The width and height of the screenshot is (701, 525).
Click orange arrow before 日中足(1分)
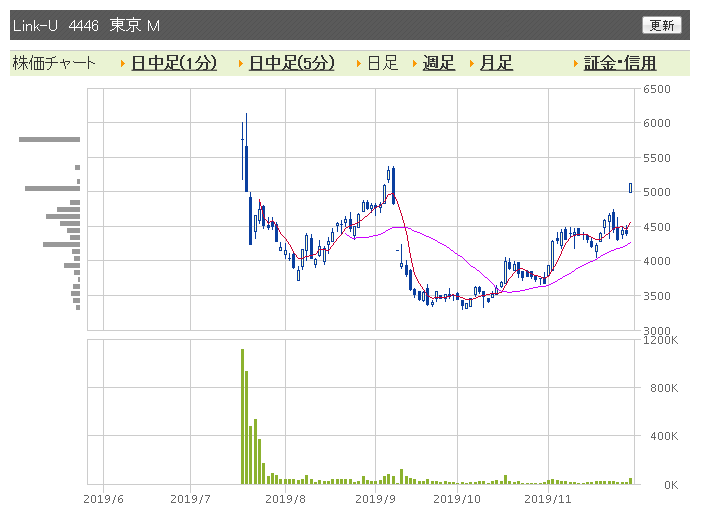(123, 64)
